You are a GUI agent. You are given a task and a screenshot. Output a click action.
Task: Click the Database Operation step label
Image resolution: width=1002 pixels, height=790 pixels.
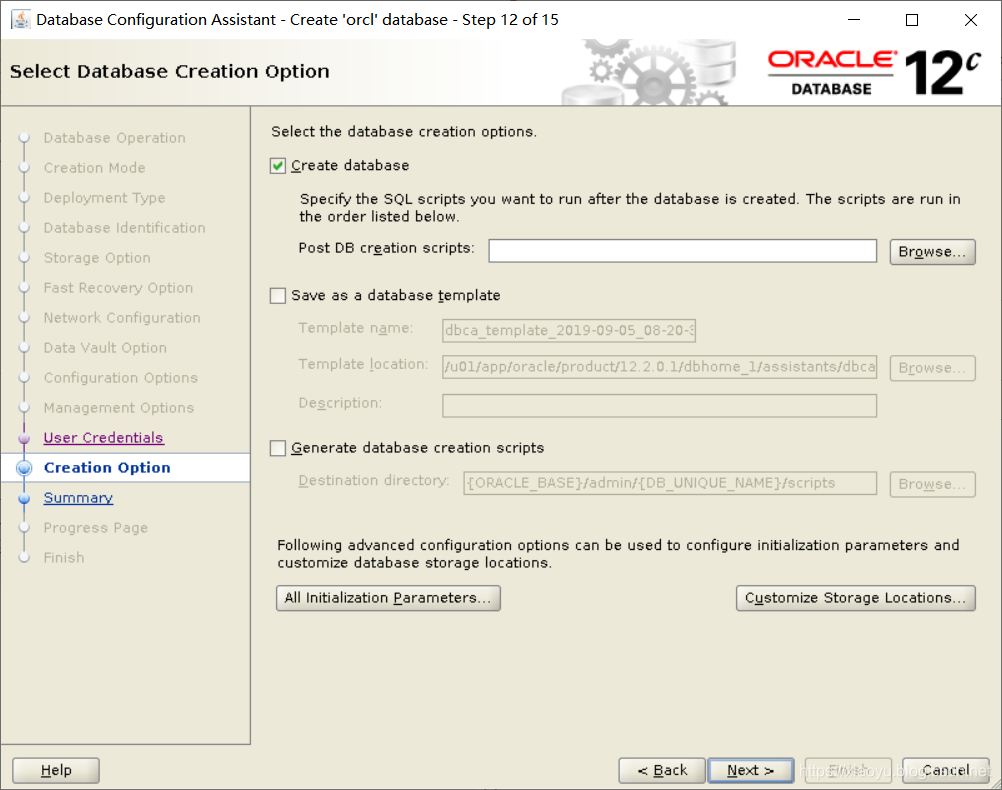pos(114,138)
